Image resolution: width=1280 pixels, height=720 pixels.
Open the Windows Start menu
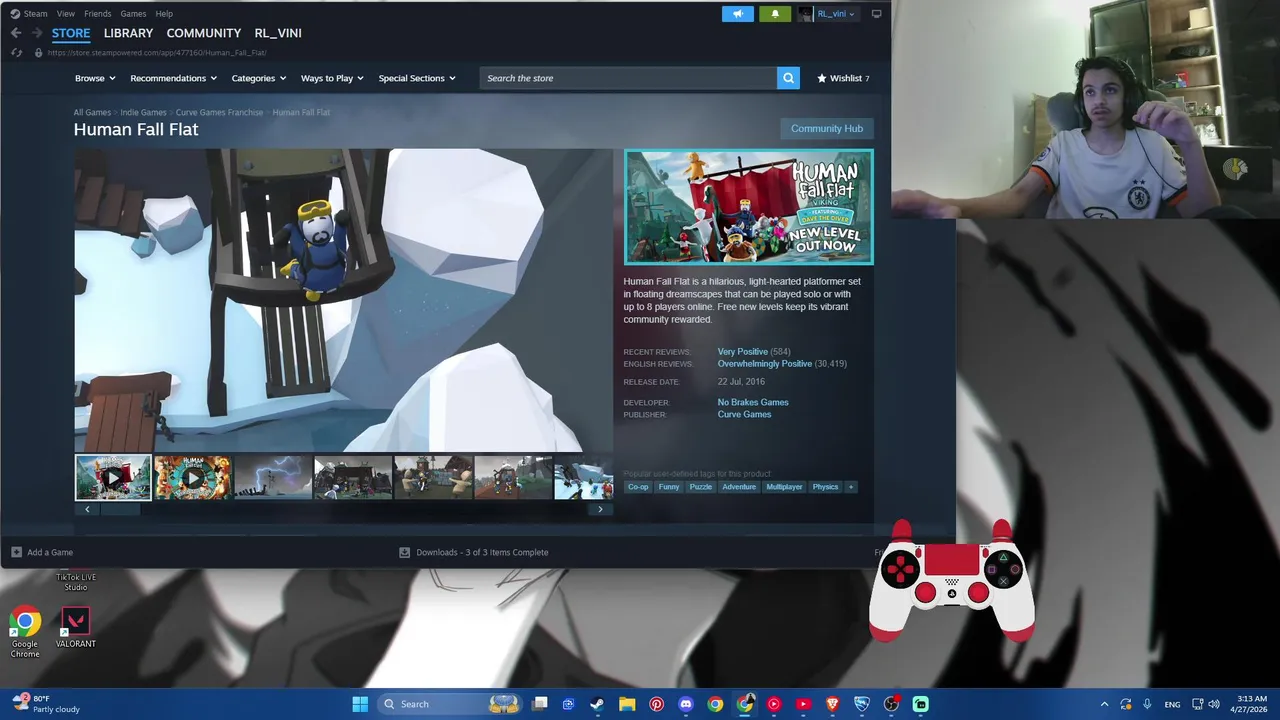360,704
